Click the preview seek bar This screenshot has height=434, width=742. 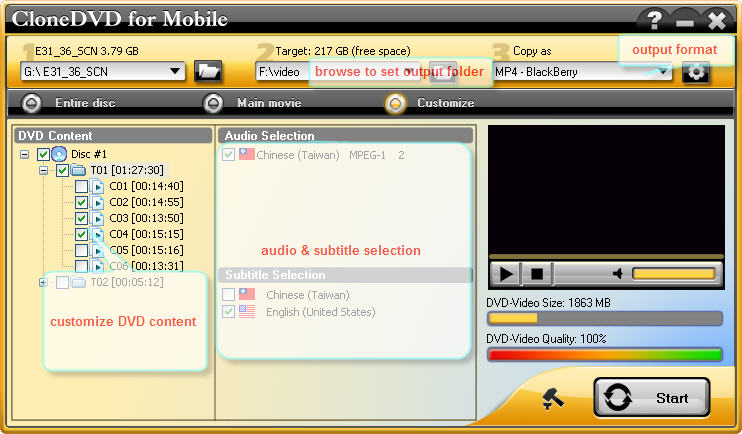pos(606,257)
